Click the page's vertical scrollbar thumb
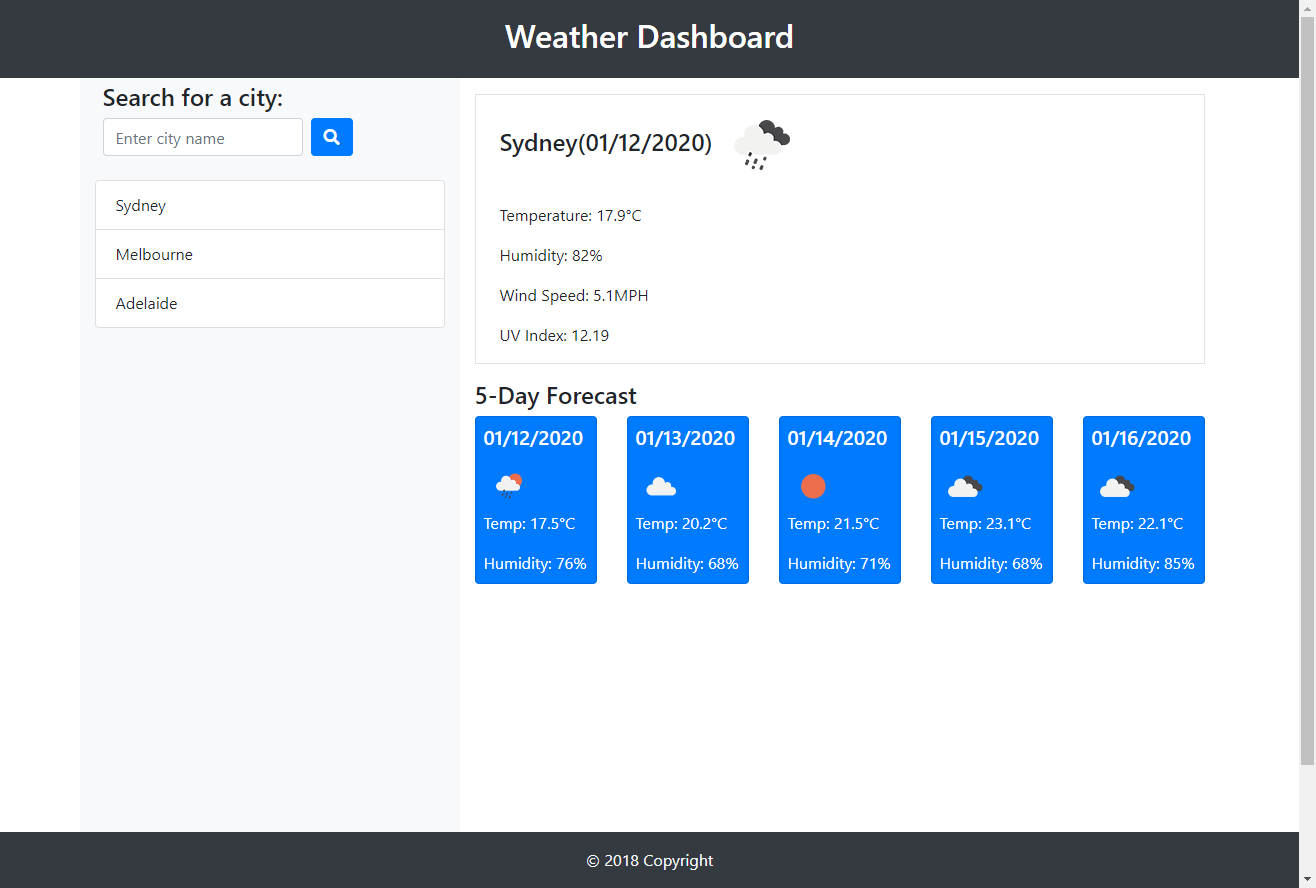 click(1307, 390)
